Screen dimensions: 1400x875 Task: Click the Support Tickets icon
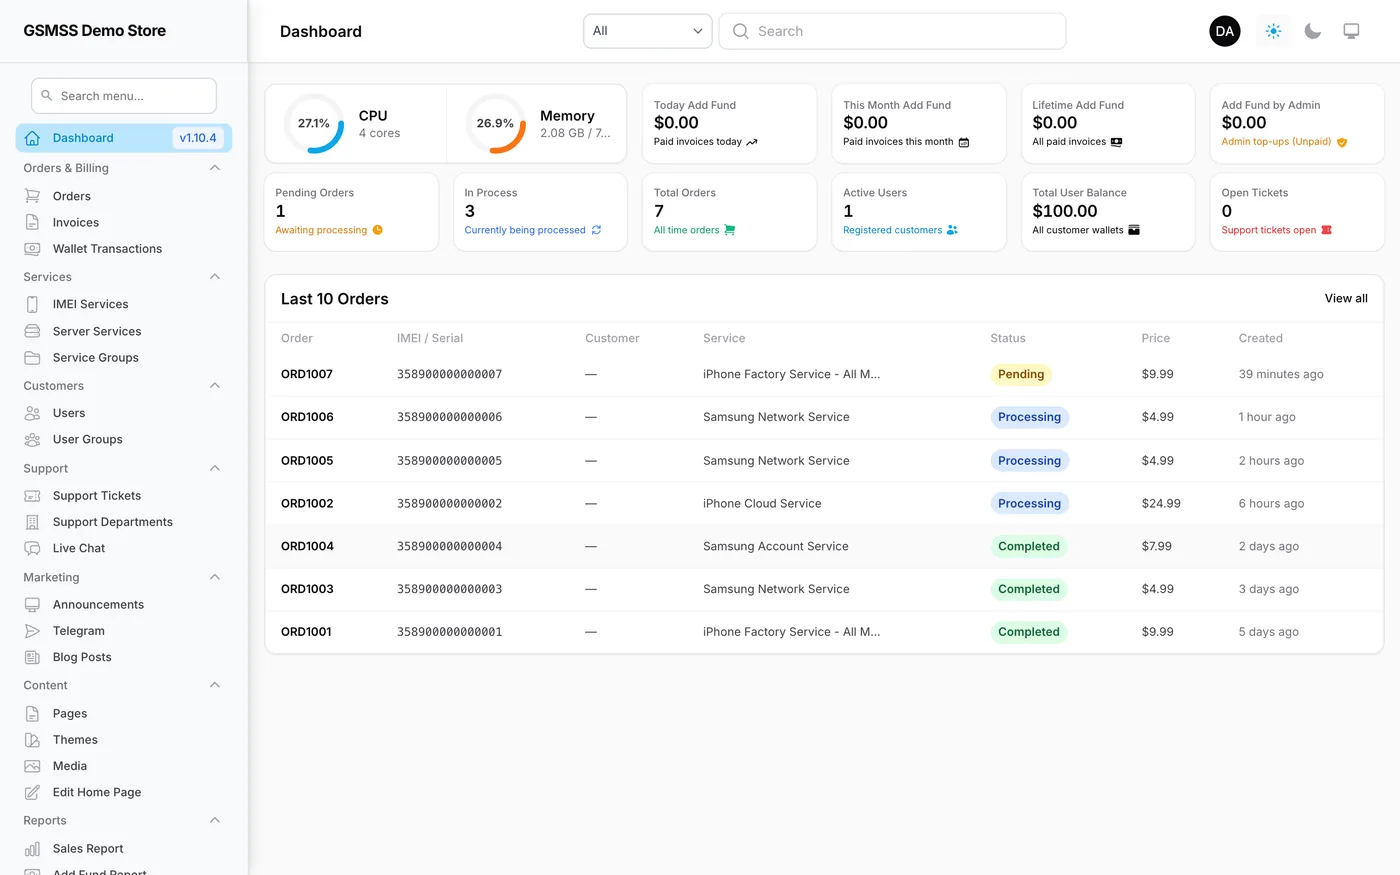click(32, 496)
